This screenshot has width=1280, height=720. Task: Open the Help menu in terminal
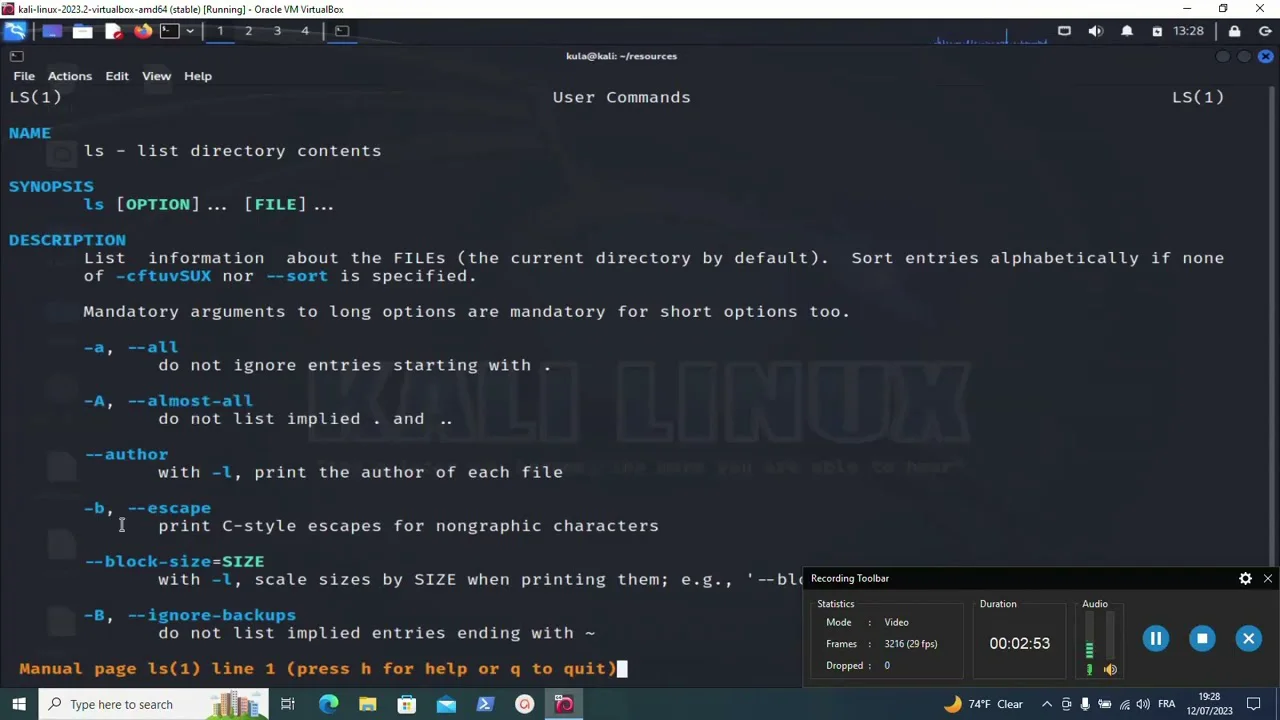tap(198, 76)
